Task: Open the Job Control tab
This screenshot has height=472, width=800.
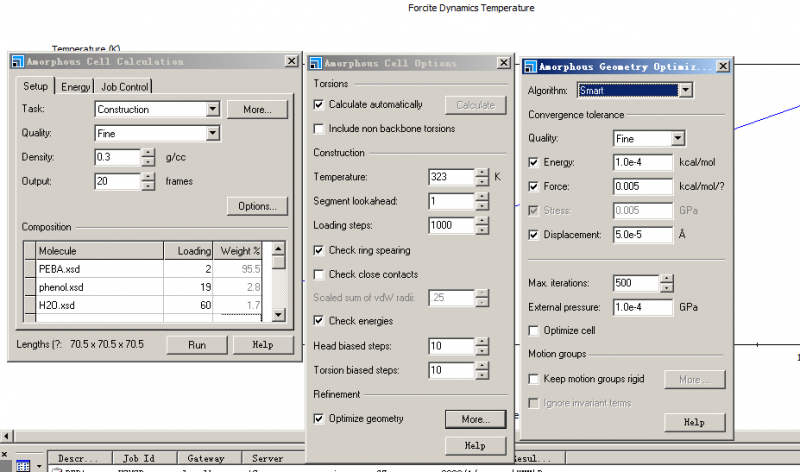Action: (125, 87)
